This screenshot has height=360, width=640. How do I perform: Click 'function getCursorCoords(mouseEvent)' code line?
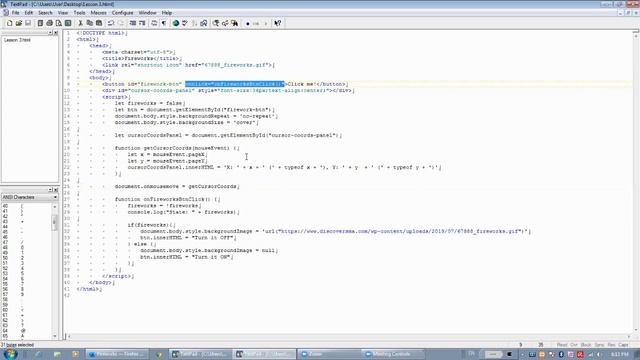pyautogui.click(x=177, y=148)
